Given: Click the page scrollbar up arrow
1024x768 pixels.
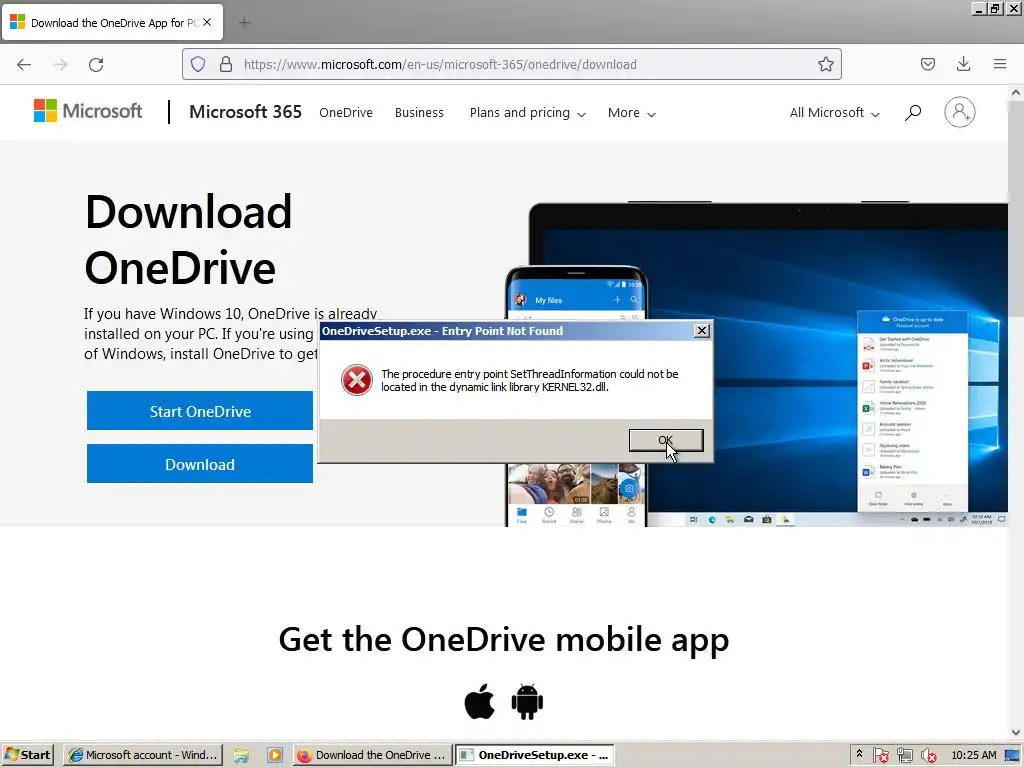Looking at the screenshot, I should [1016, 93].
